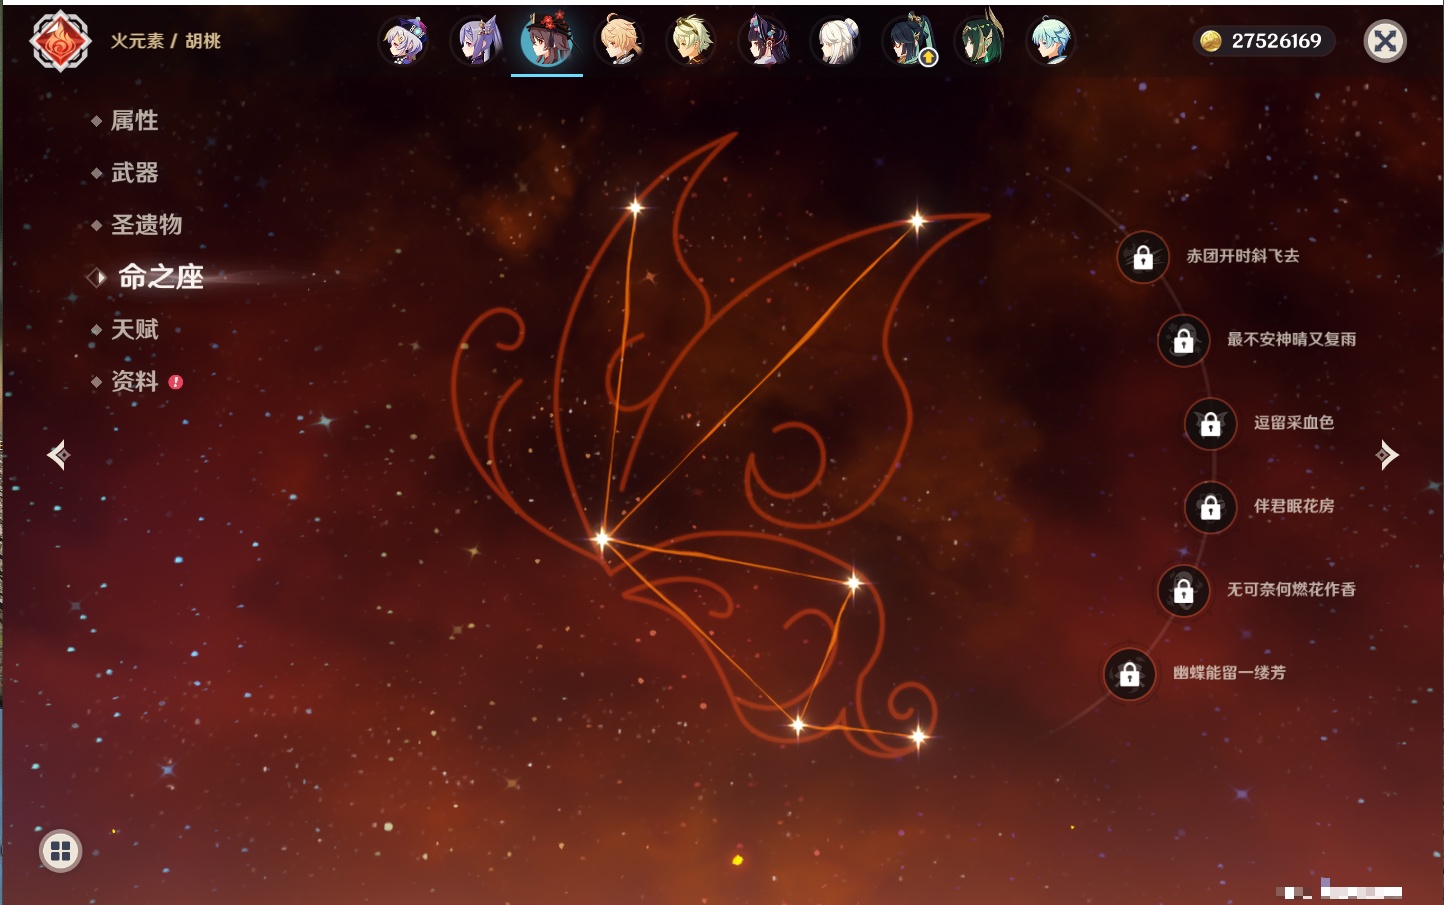Select the 最不安神晴又复雨 constellation name

click(1291, 339)
